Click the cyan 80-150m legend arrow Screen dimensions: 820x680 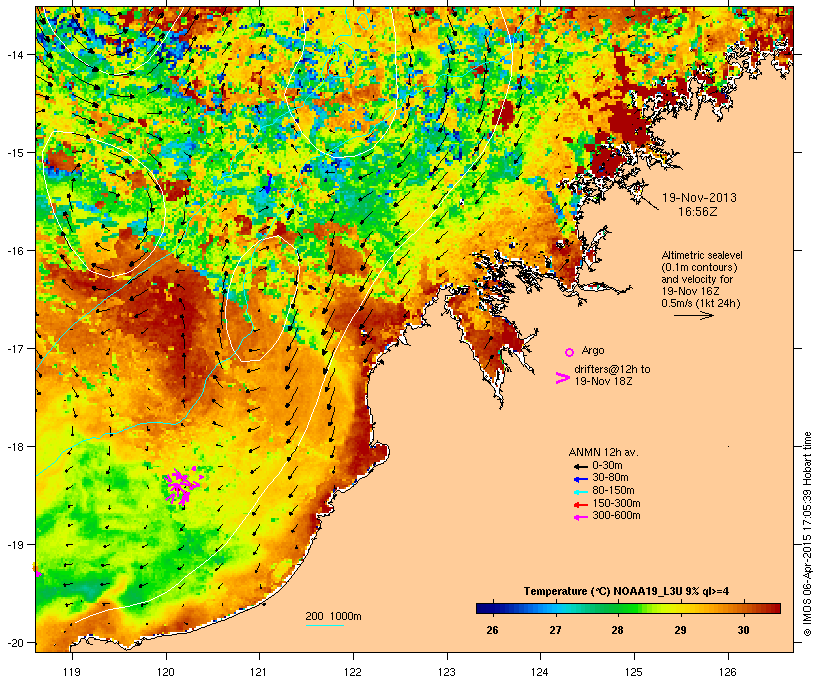click(580, 492)
